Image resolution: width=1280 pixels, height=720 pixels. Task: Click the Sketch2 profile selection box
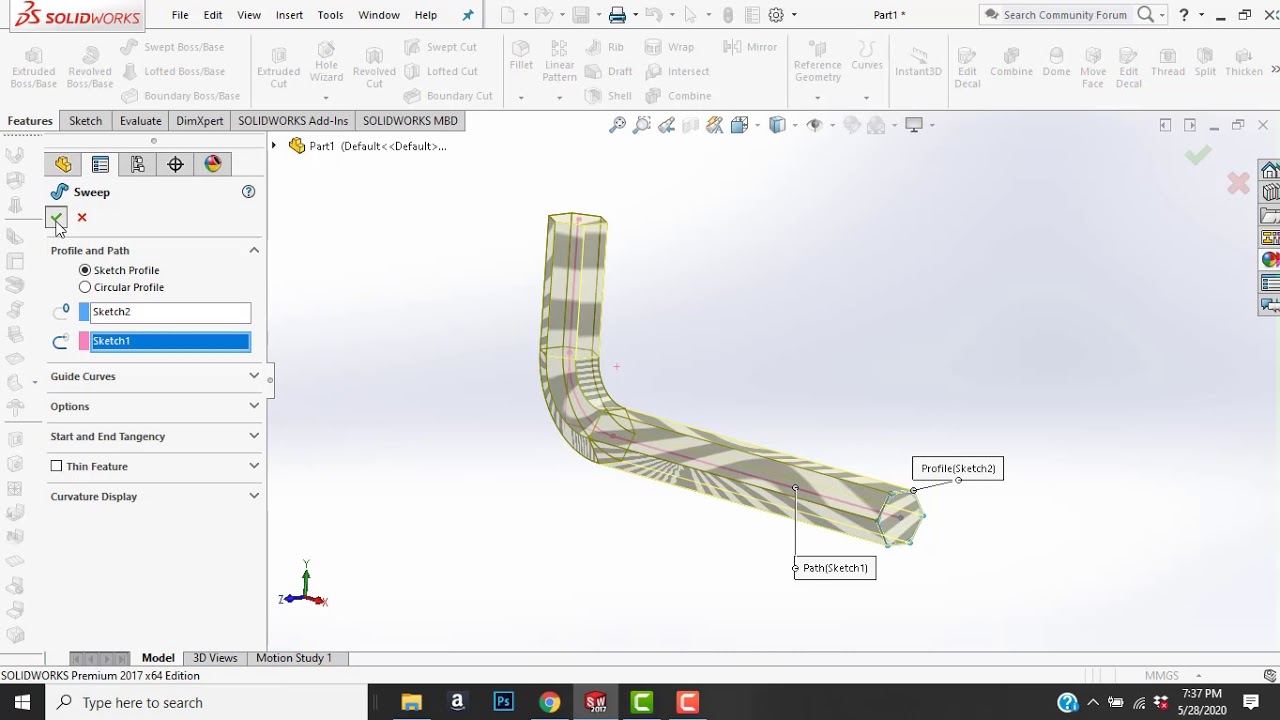pos(170,312)
